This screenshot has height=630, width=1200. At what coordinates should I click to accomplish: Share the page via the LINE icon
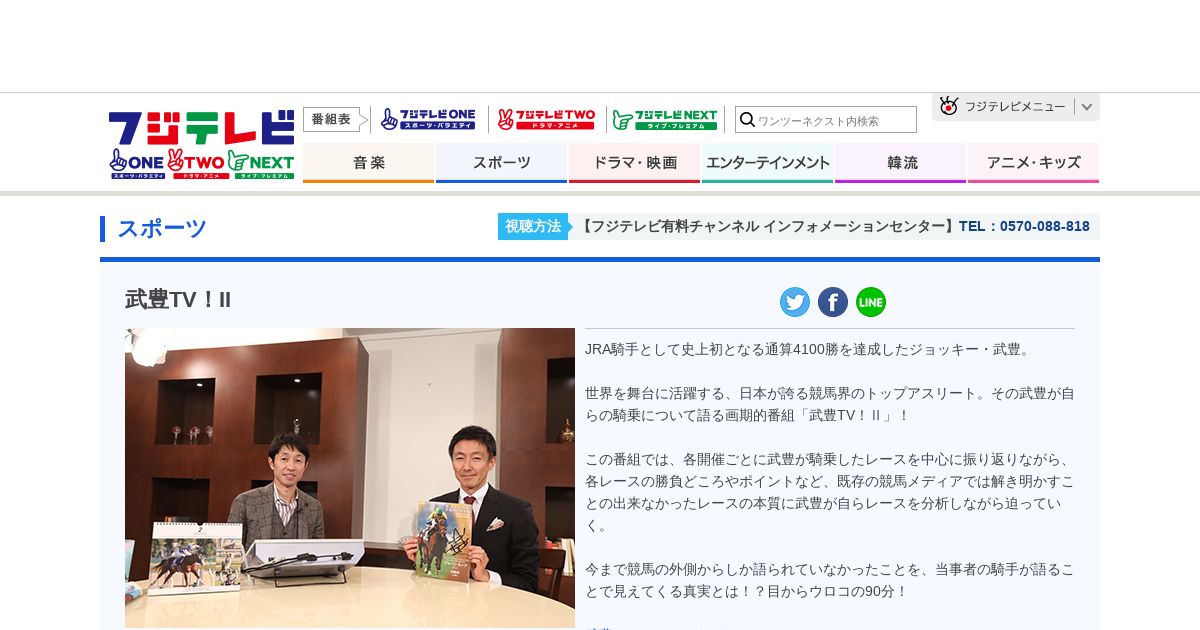[871, 302]
